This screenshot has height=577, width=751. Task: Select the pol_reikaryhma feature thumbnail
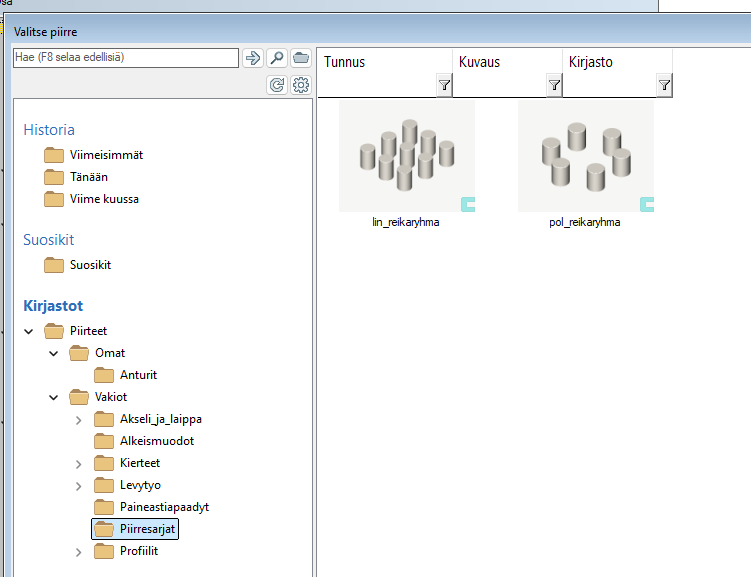click(585, 157)
